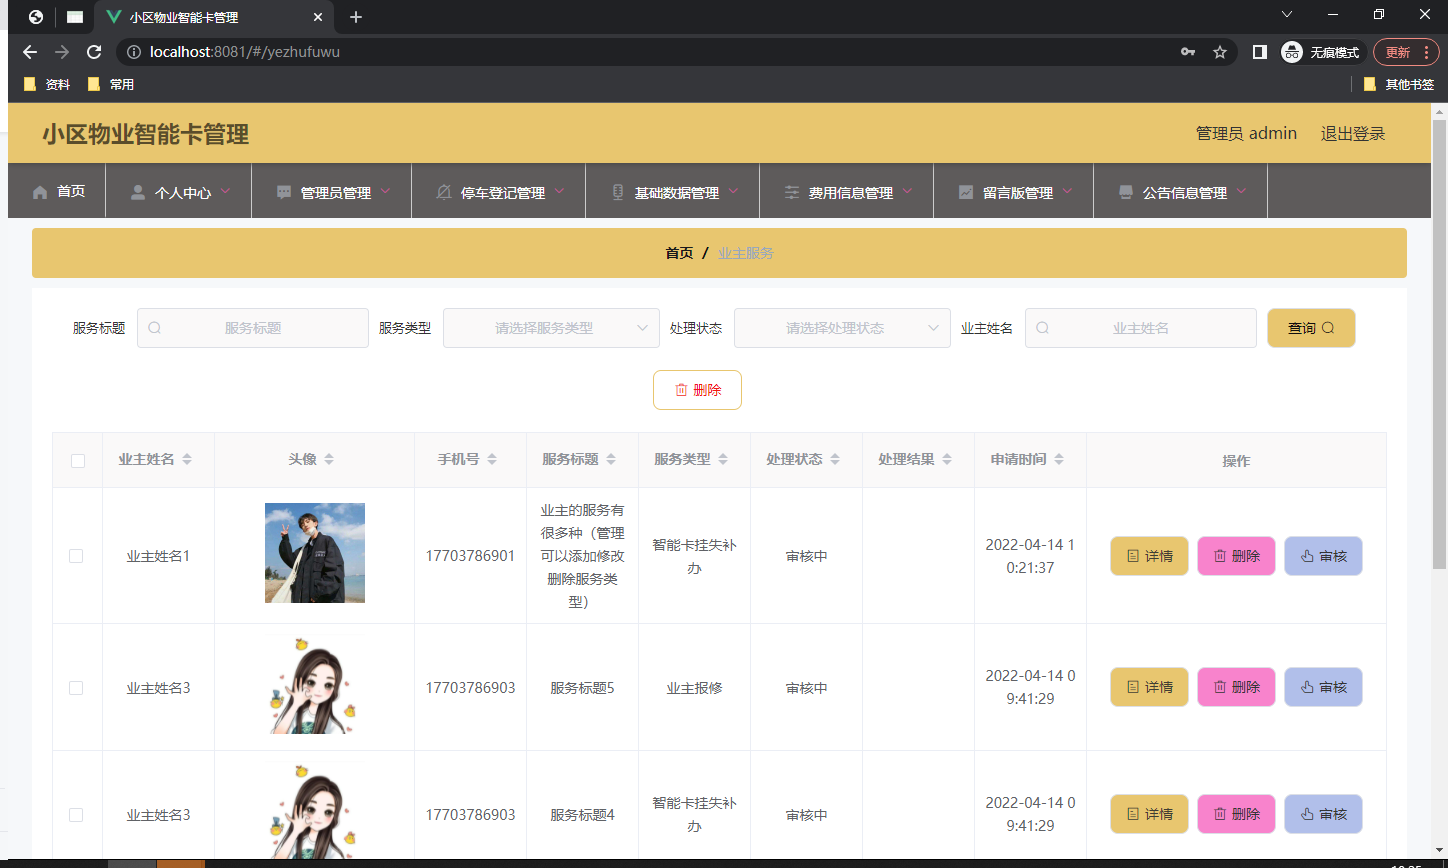Expand the 留言版管理 menu

click(1014, 191)
